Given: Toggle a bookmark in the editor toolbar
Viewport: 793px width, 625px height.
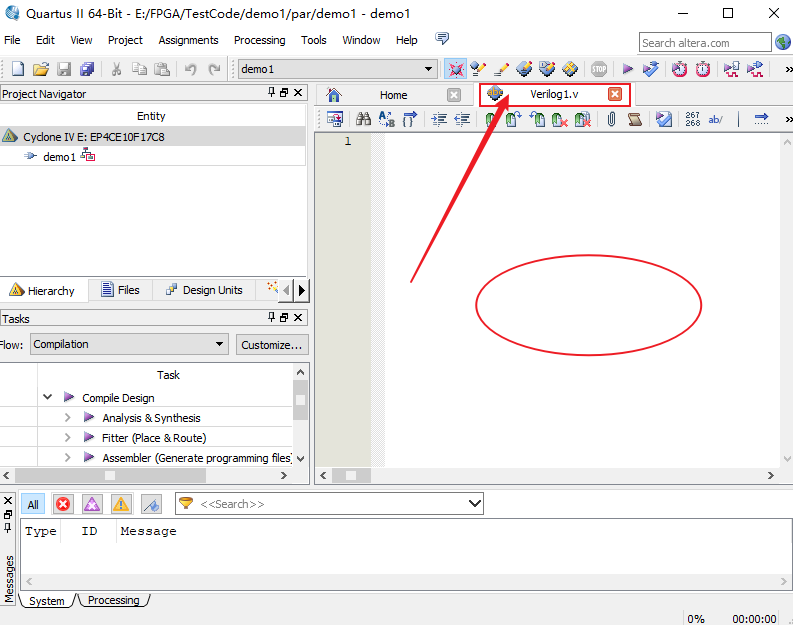Looking at the screenshot, I should 490,119.
